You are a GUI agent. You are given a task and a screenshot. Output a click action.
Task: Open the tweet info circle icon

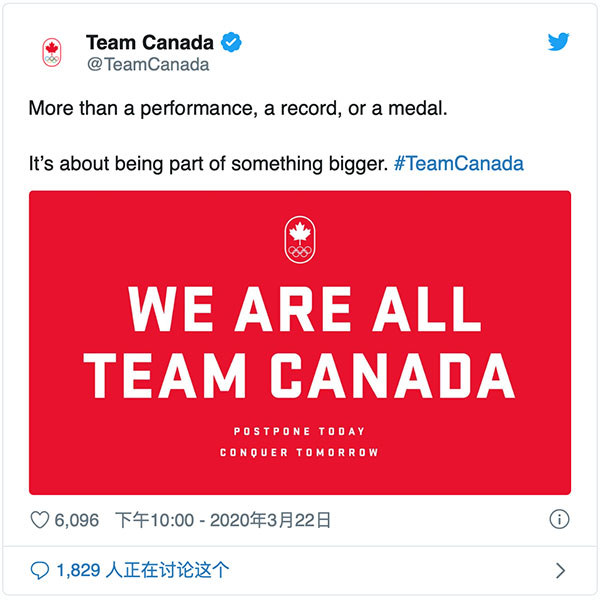(559, 519)
